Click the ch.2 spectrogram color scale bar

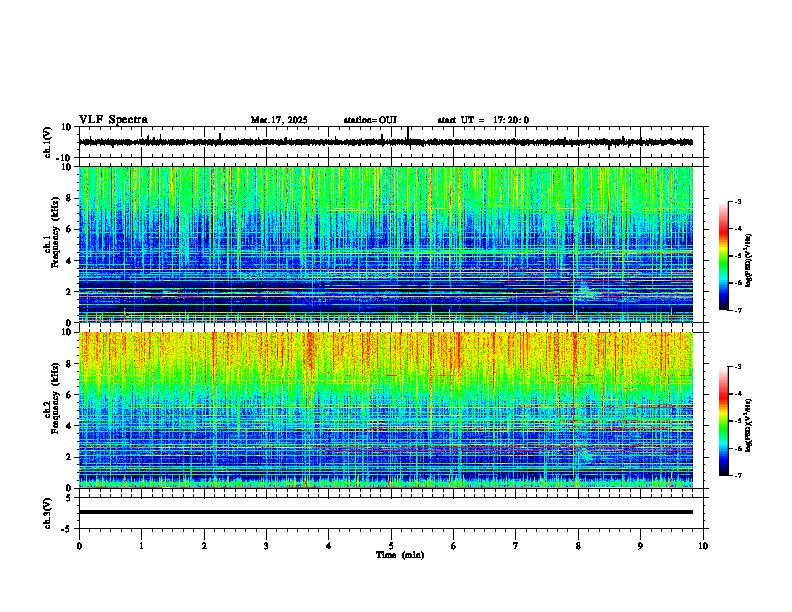pyautogui.click(x=724, y=421)
